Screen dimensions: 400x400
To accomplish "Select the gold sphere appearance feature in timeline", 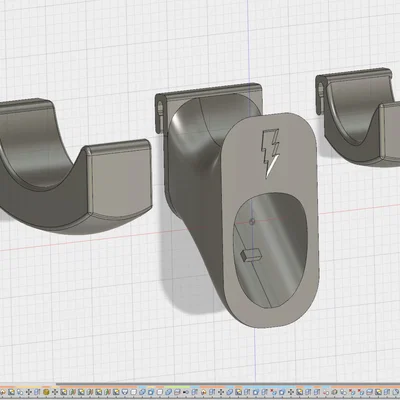I will [46, 392].
